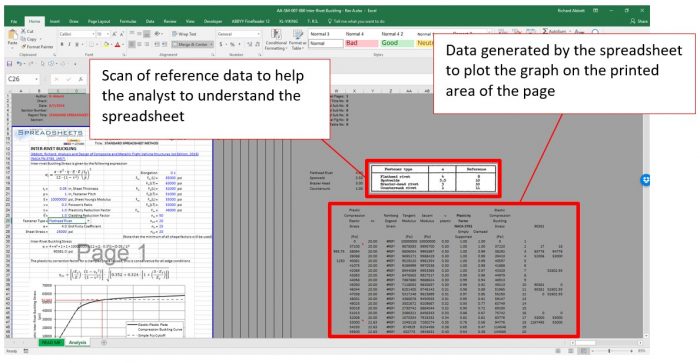Image resolution: width=700 pixels, height=363 pixels.
Task: Switch to the Insert ribbon tab
Action: [x=55, y=21]
